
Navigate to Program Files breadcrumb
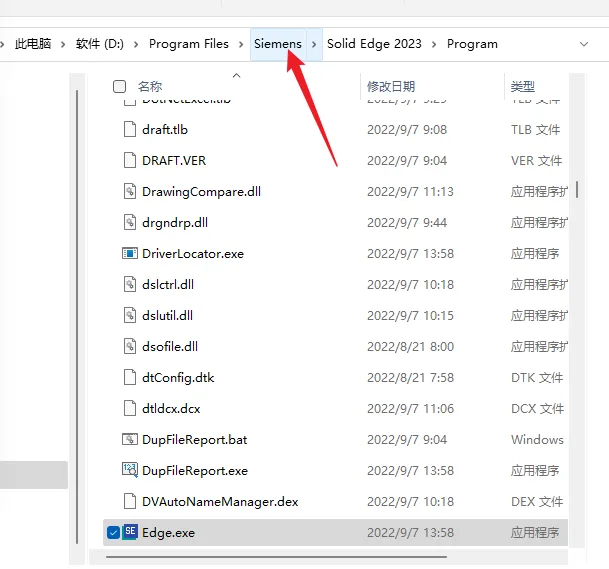coord(189,44)
